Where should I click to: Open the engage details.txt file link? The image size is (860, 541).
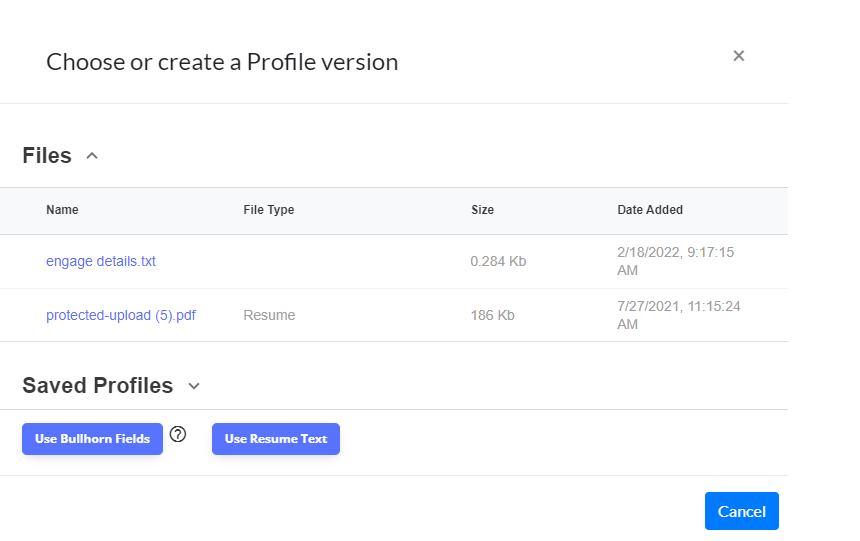tap(101, 261)
